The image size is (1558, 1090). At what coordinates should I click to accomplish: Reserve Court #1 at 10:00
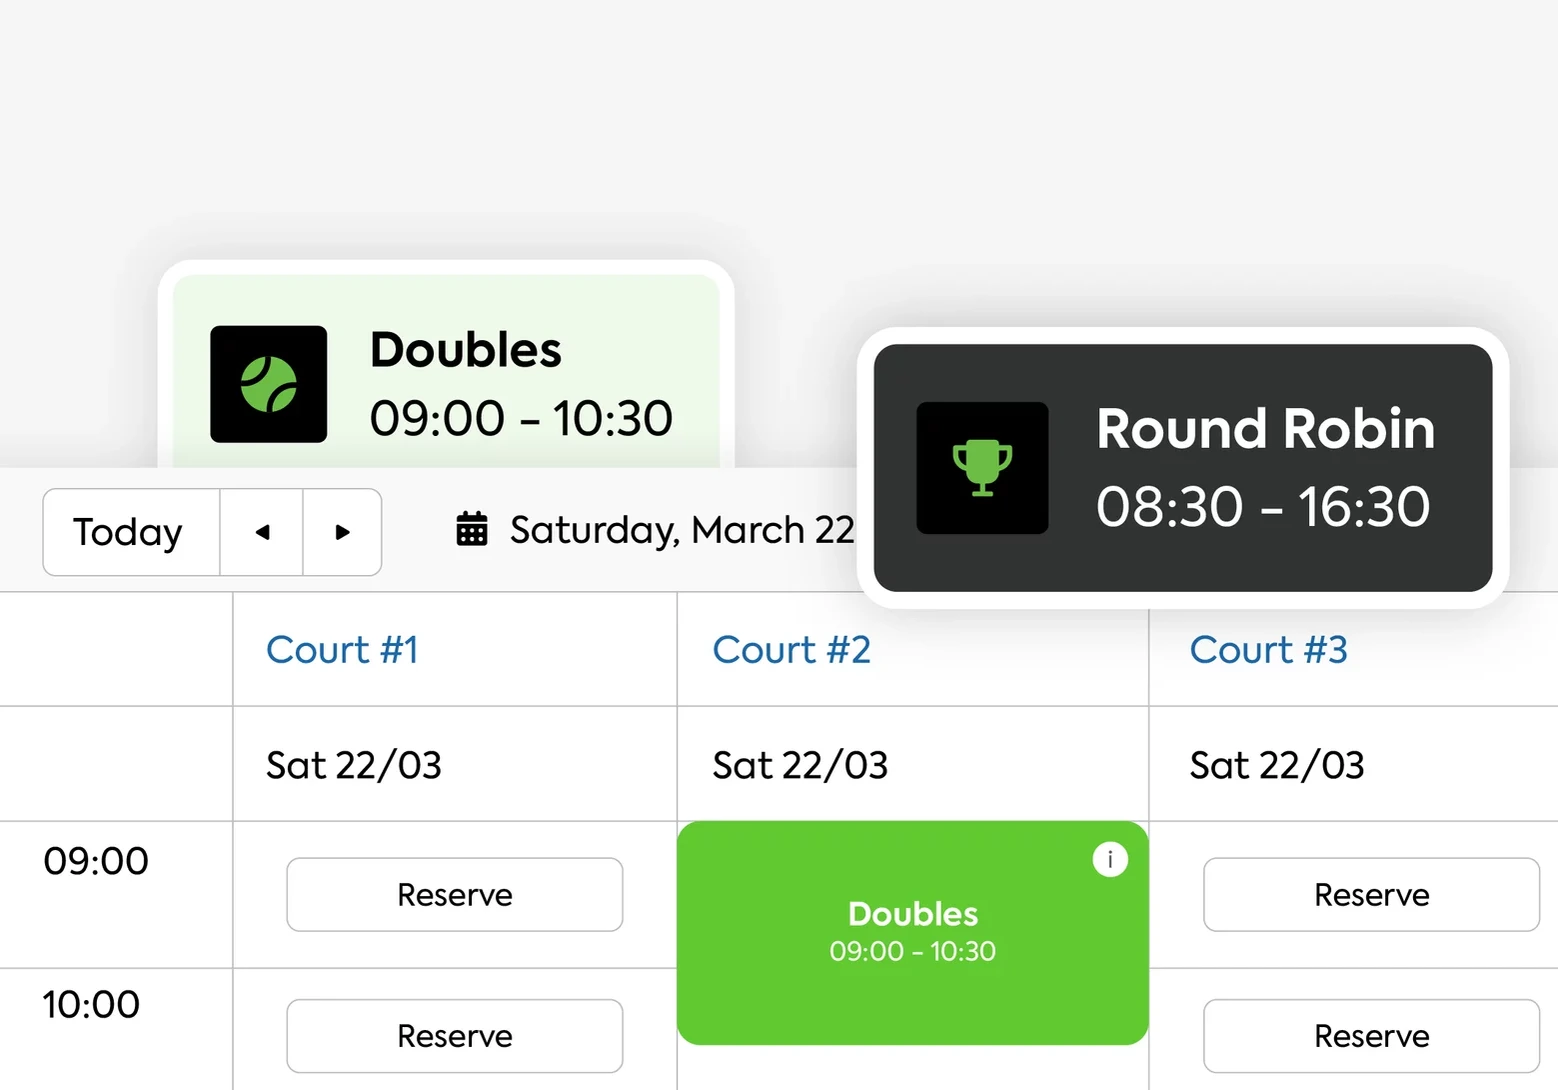click(x=455, y=1036)
